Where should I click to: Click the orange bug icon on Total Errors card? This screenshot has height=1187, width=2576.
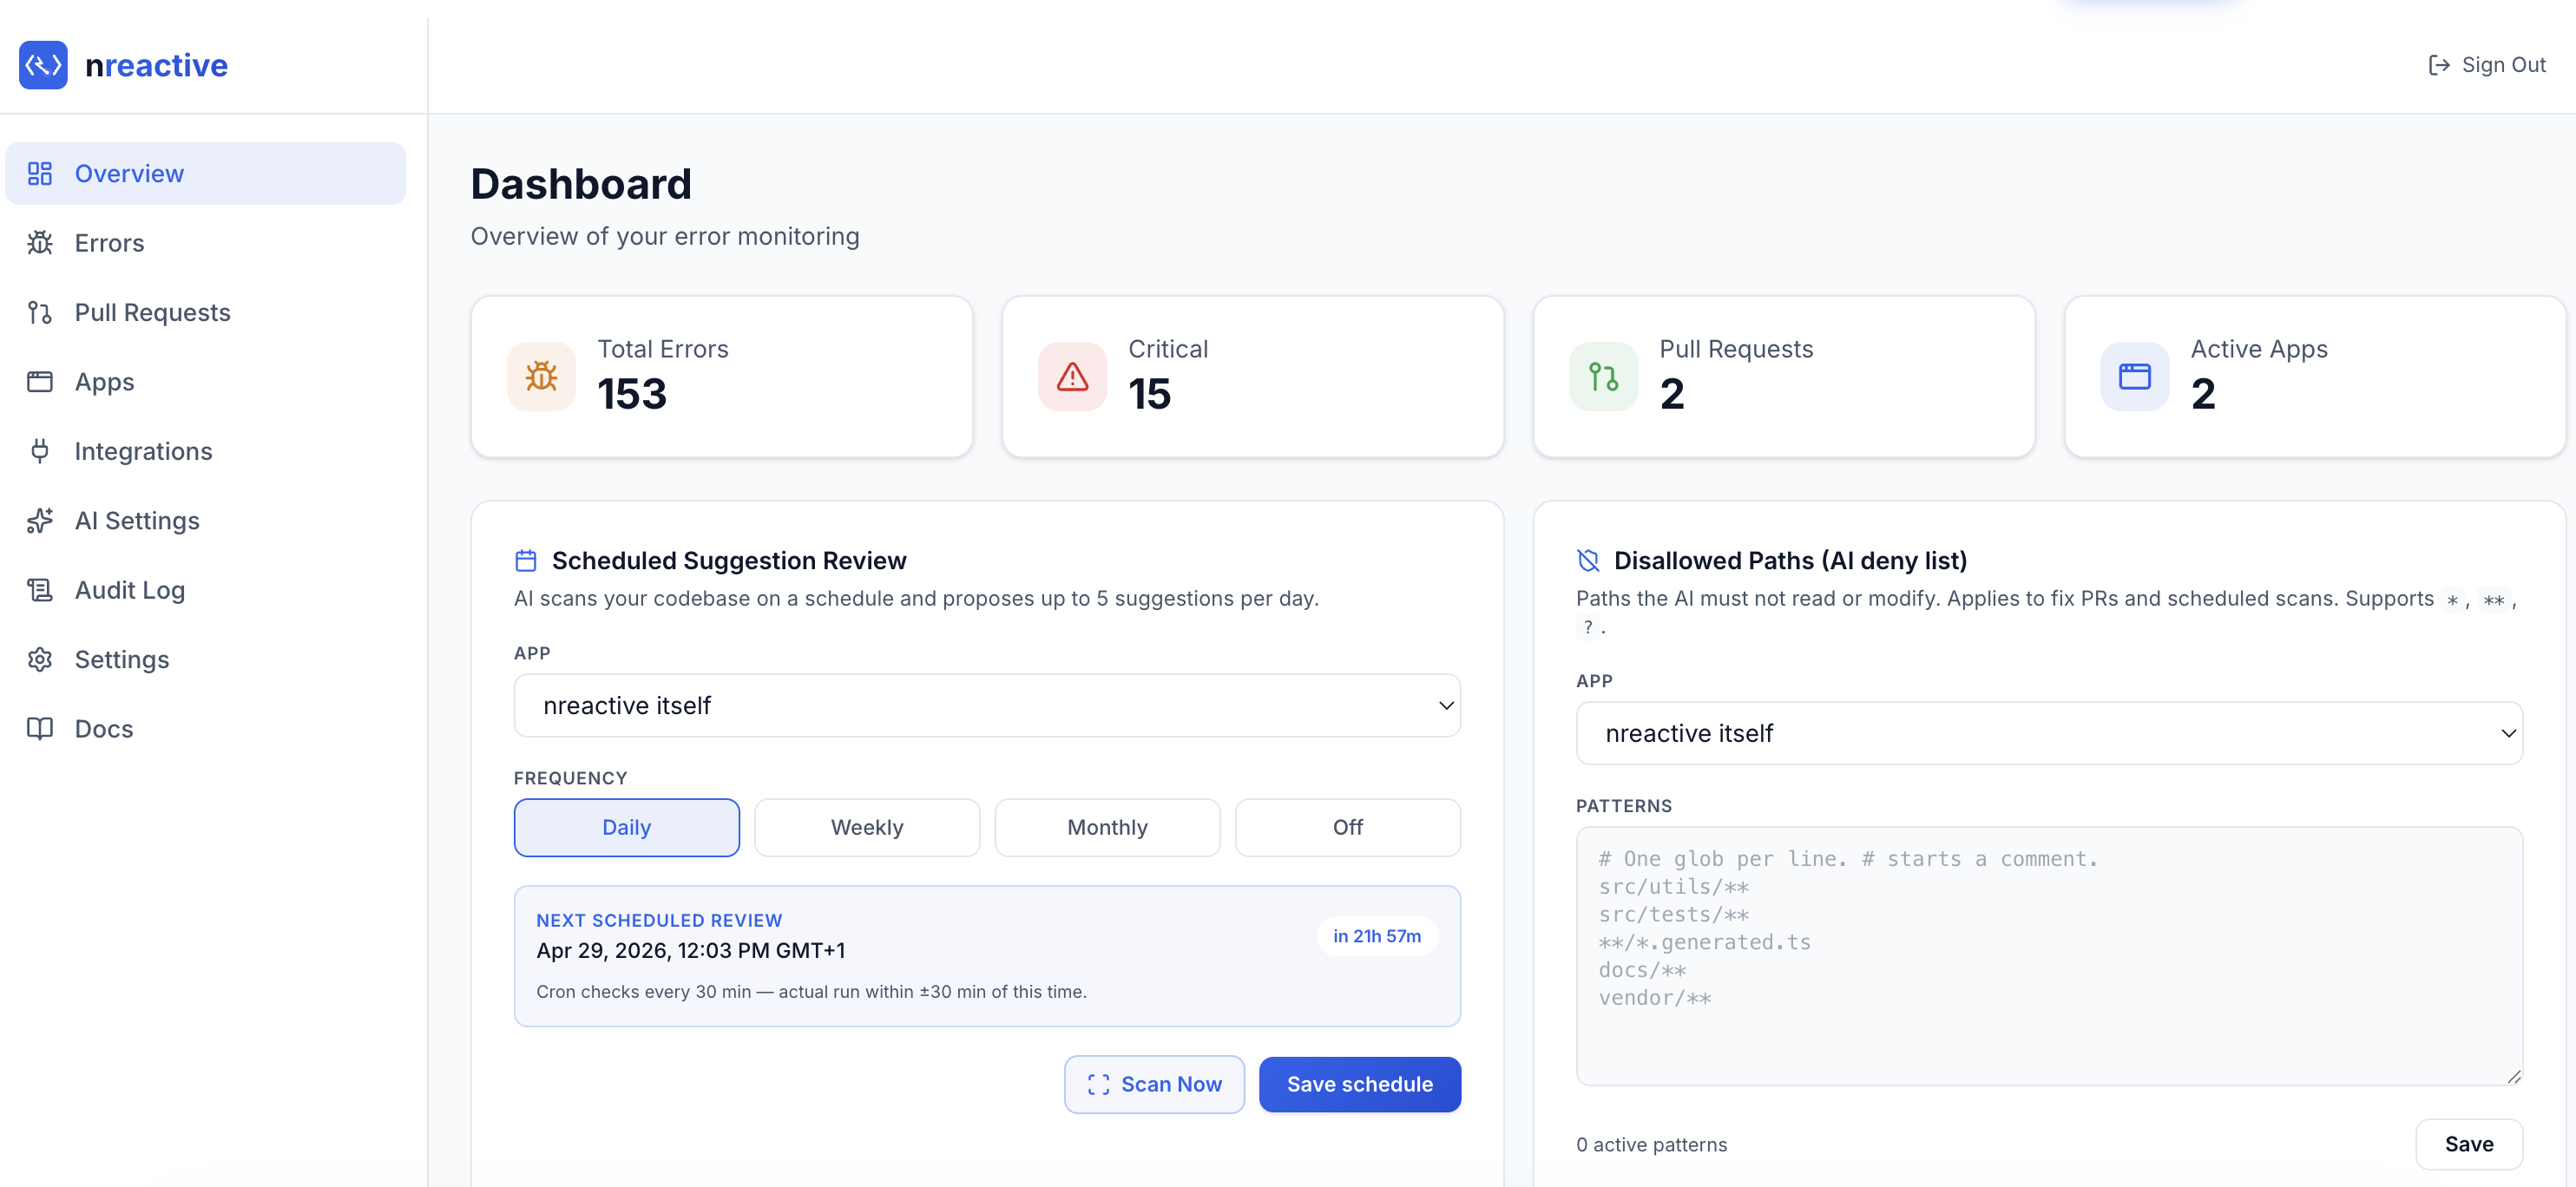click(x=541, y=377)
